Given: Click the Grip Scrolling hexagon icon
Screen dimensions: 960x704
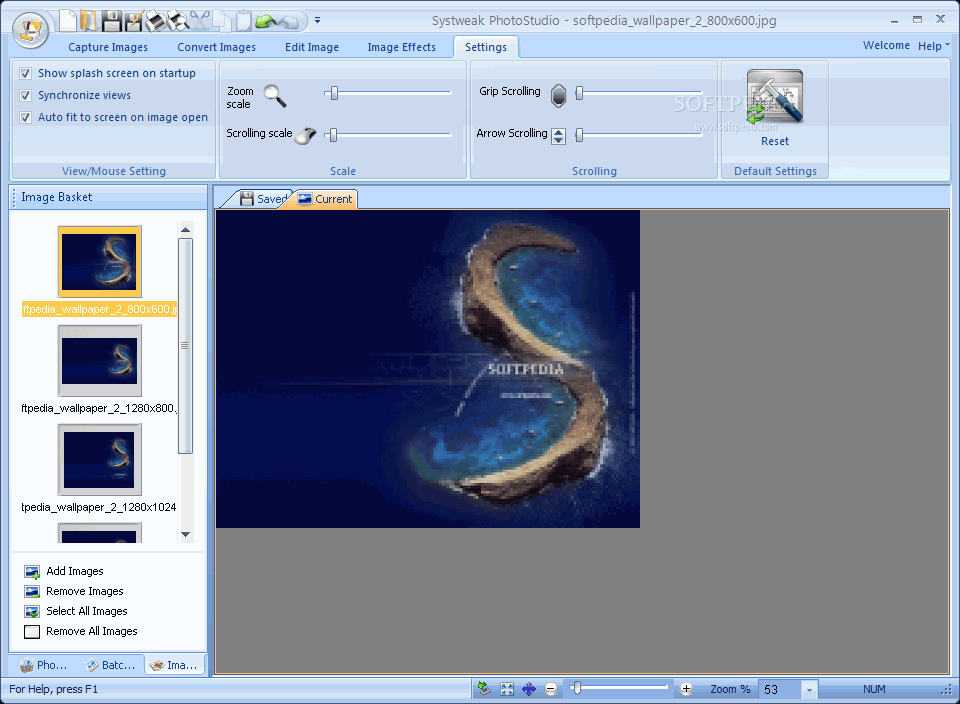Looking at the screenshot, I should click(558, 95).
